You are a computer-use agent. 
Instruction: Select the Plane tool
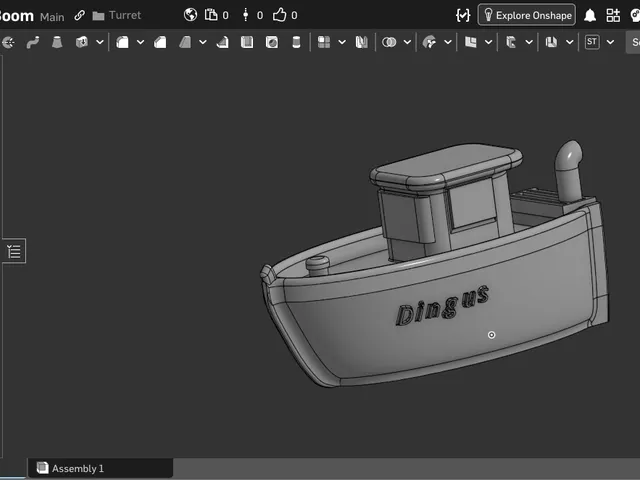pyautogui.click(x=471, y=42)
